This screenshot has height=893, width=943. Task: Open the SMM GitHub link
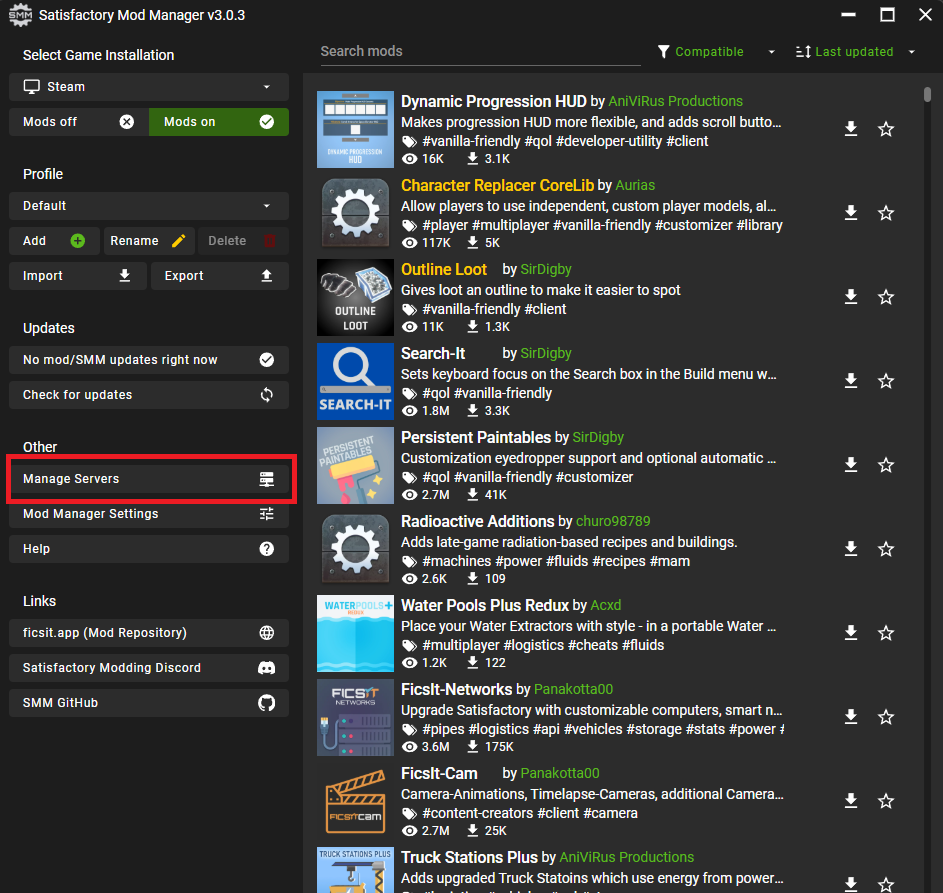tap(149, 703)
